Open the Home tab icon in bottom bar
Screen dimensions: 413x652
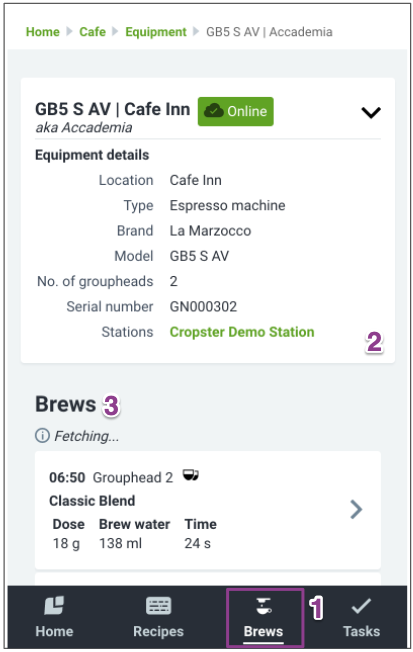54,605
